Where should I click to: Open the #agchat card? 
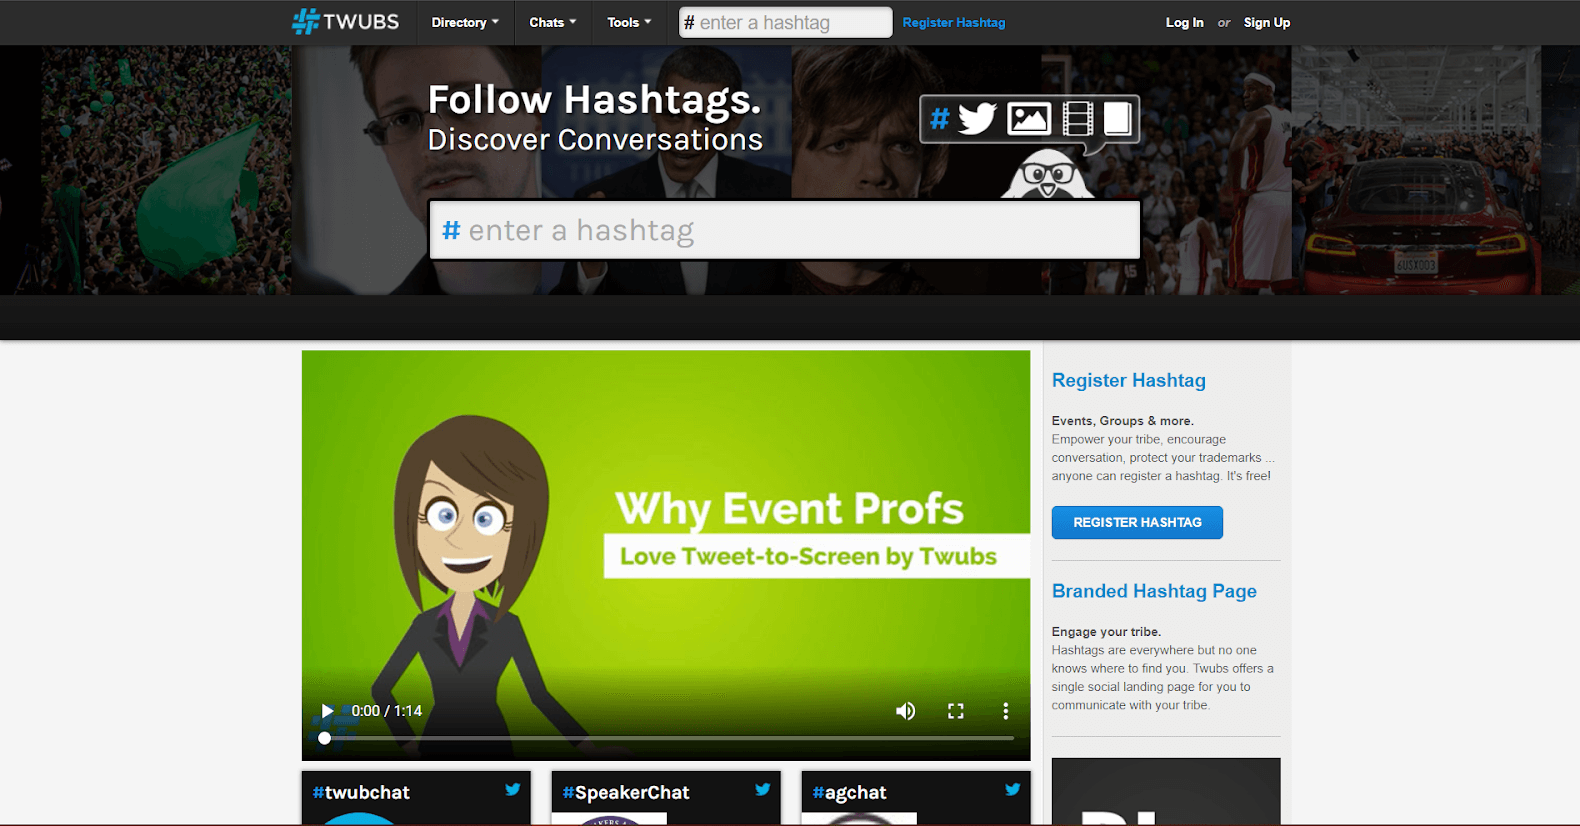click(x=916, y=797)
